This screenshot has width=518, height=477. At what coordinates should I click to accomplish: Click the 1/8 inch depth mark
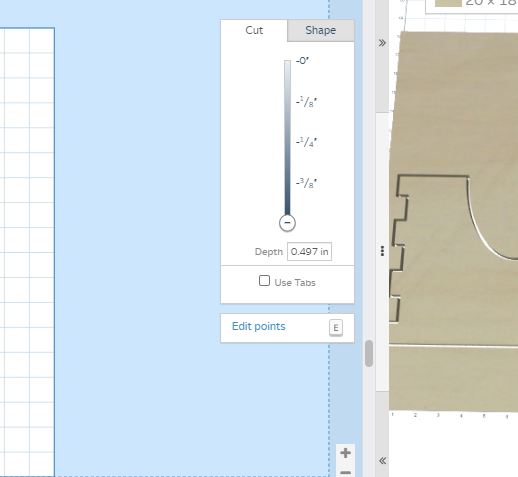(x=306, y=102)
